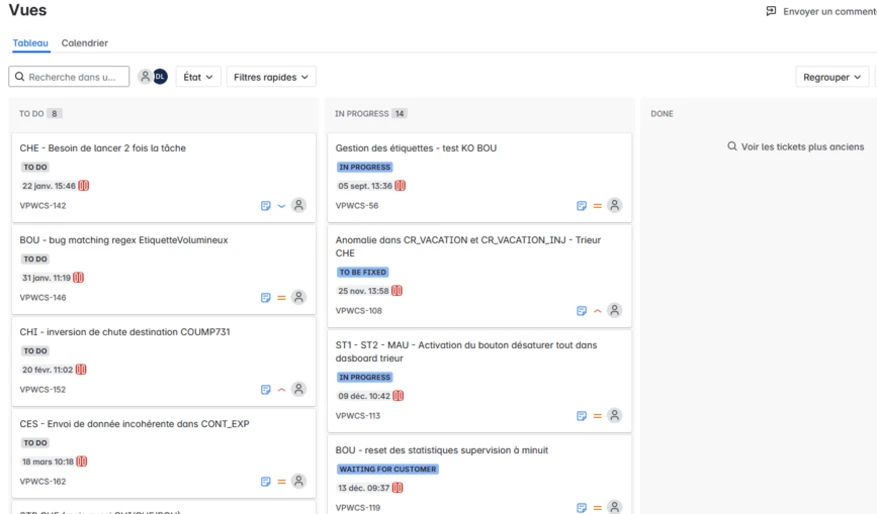Click ticket key VPWCS-142
The height and width of the screenshot is (514, 877).
(x=43, y=206)
